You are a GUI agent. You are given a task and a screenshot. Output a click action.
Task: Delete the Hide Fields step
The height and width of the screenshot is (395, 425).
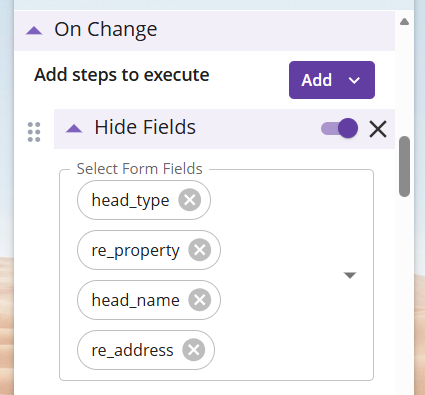378,129
